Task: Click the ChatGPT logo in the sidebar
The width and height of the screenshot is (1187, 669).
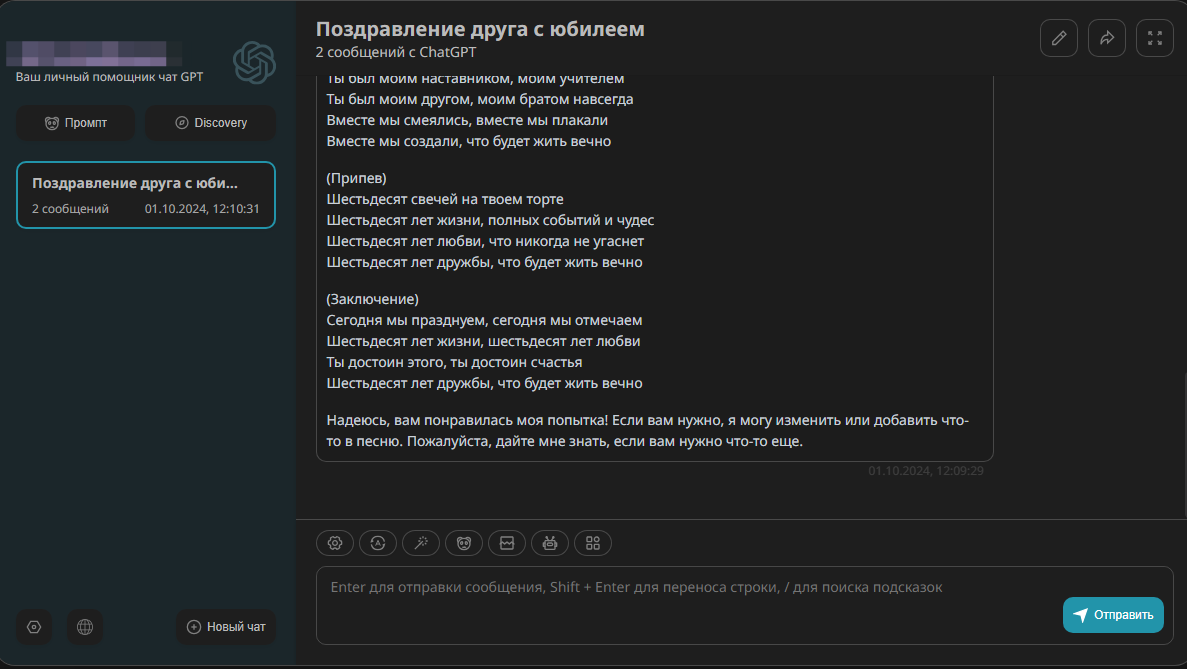Action: (254, 63)
